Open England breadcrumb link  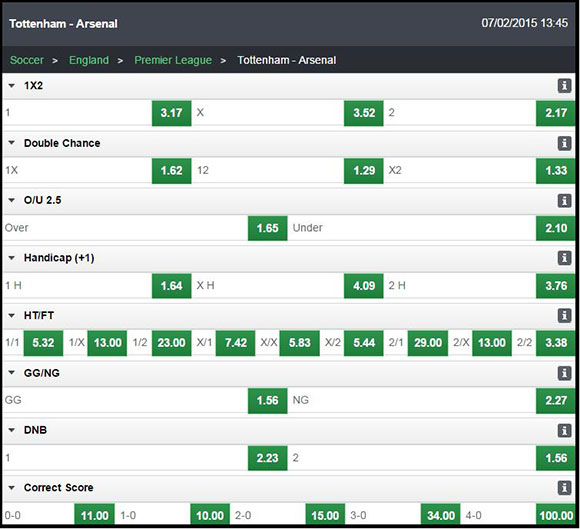tap(89, 60)
